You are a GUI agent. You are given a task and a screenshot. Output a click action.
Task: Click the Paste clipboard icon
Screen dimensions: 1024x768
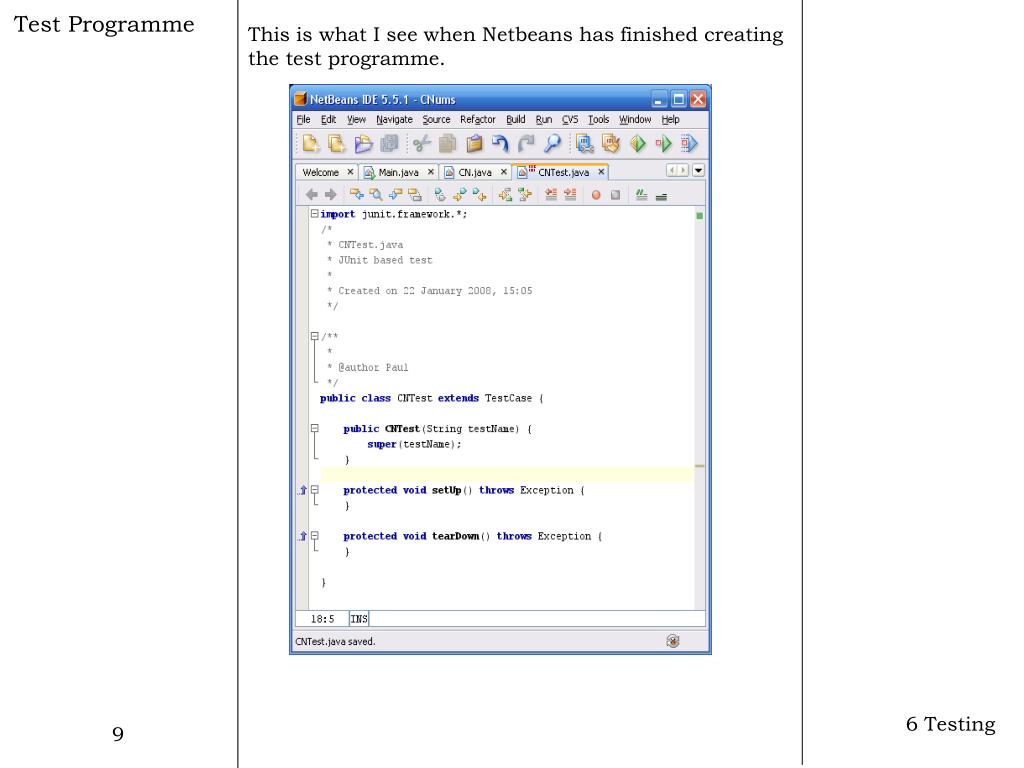474,143
